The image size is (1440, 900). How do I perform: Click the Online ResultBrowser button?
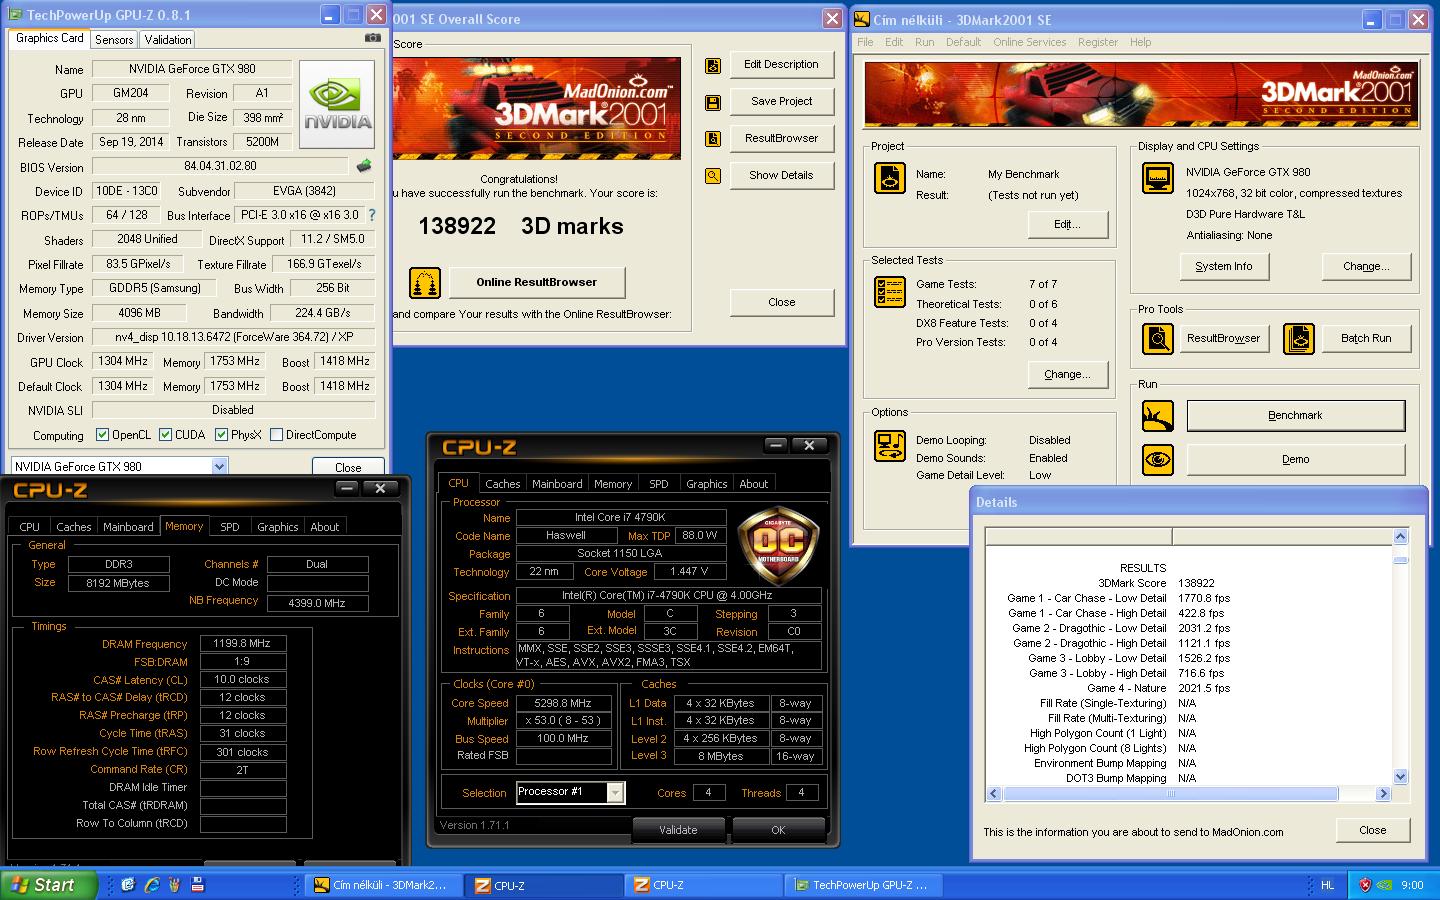(537, 283)
